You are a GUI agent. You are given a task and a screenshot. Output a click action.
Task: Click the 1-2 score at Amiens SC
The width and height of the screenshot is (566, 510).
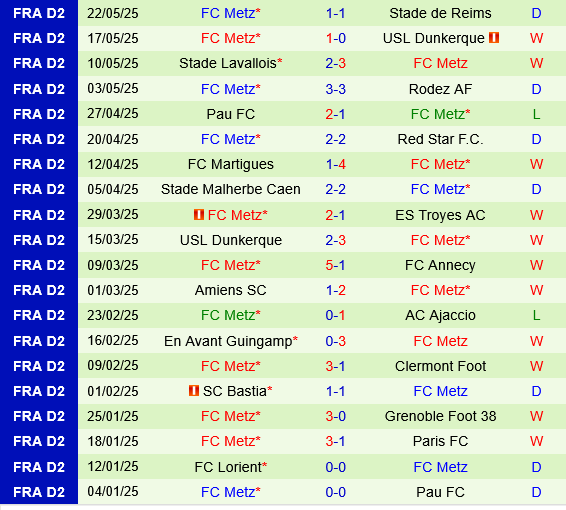tap(335, 290)
